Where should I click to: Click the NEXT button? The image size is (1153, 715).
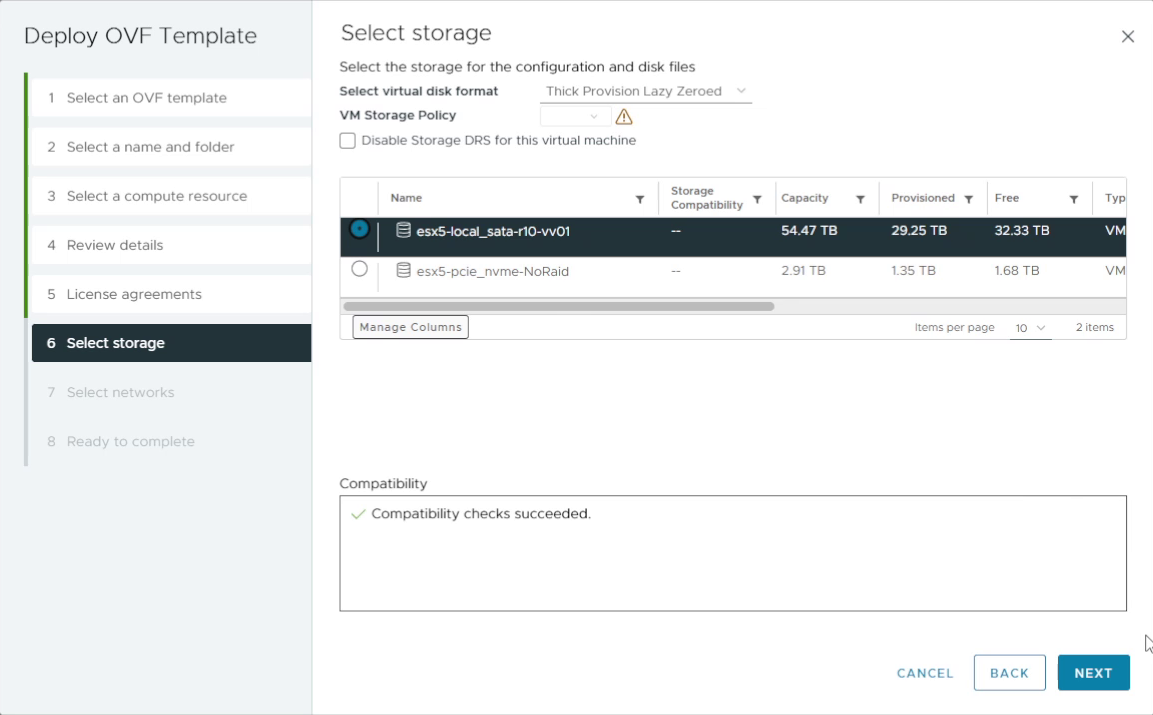coord(1093,672)
